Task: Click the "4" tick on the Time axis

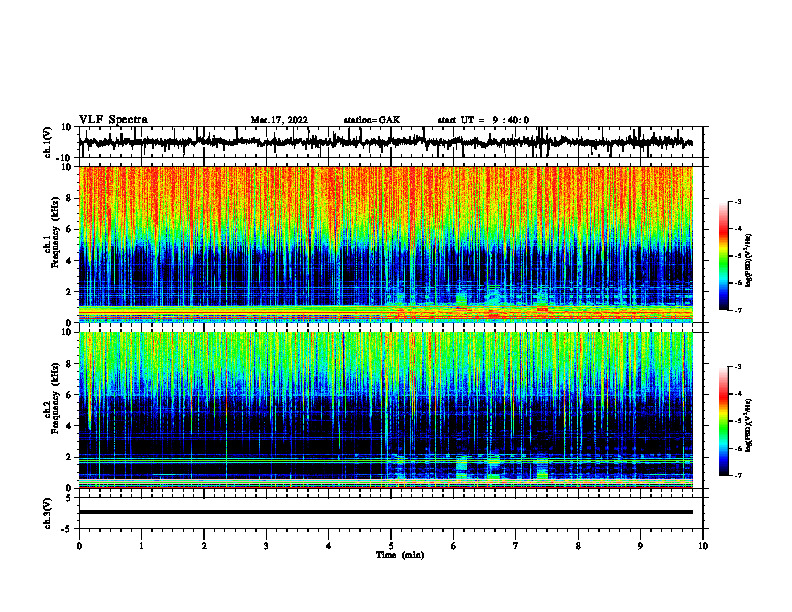Action: 329,546
